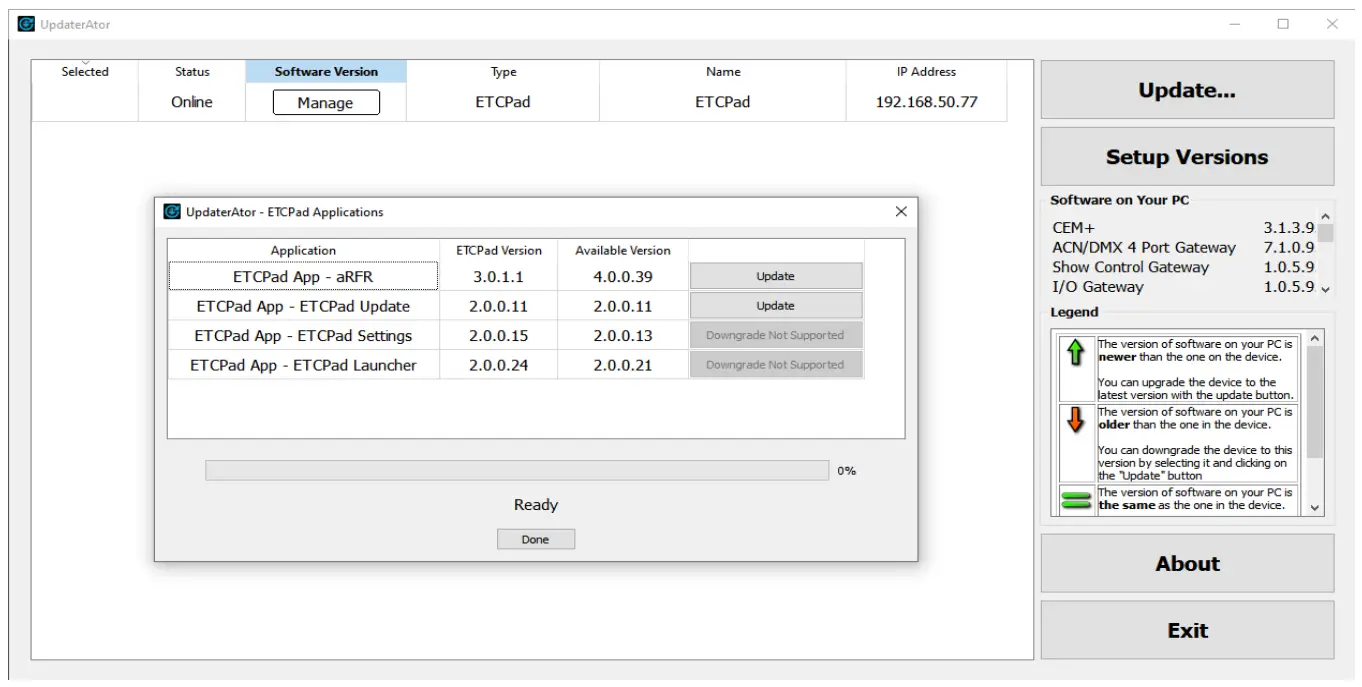Click up arrow of Legend scrollbar

pyautogui.click(x=1315, y=339)
